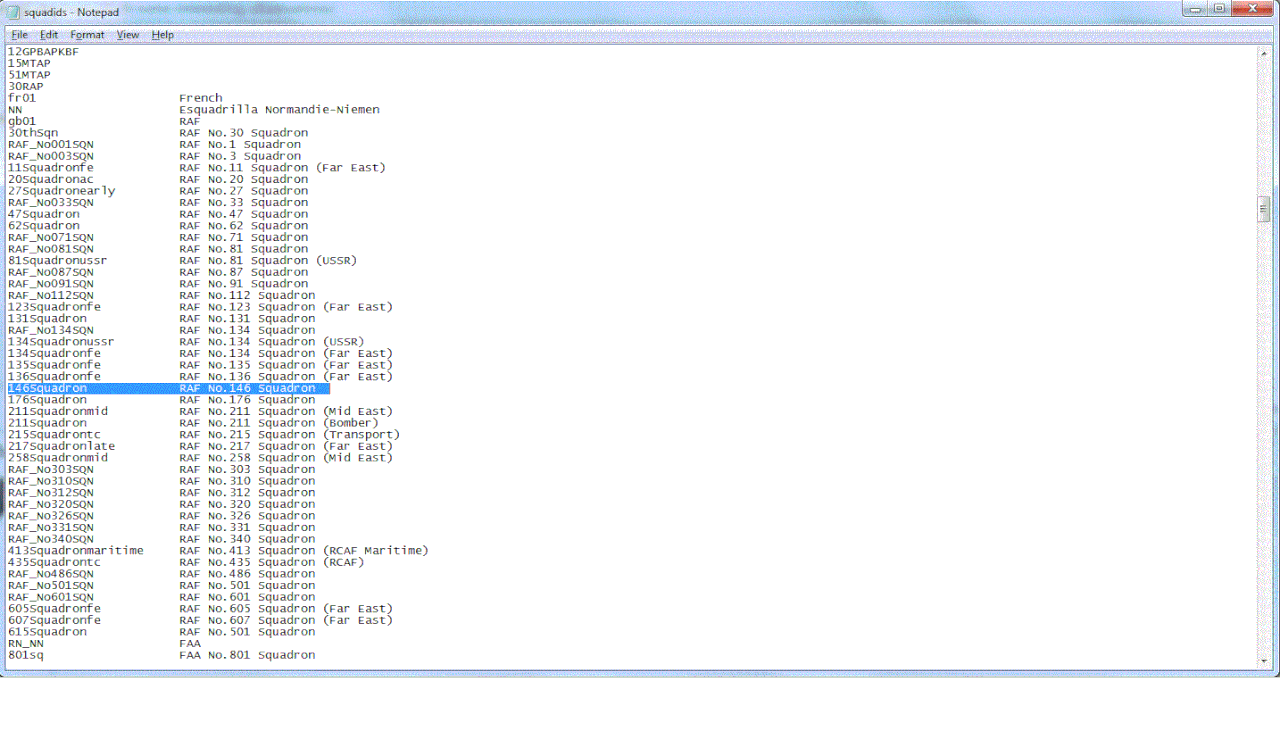
Task: Click the text "RAF No.312 Squadron"
Action: click(x=247, y=492)
